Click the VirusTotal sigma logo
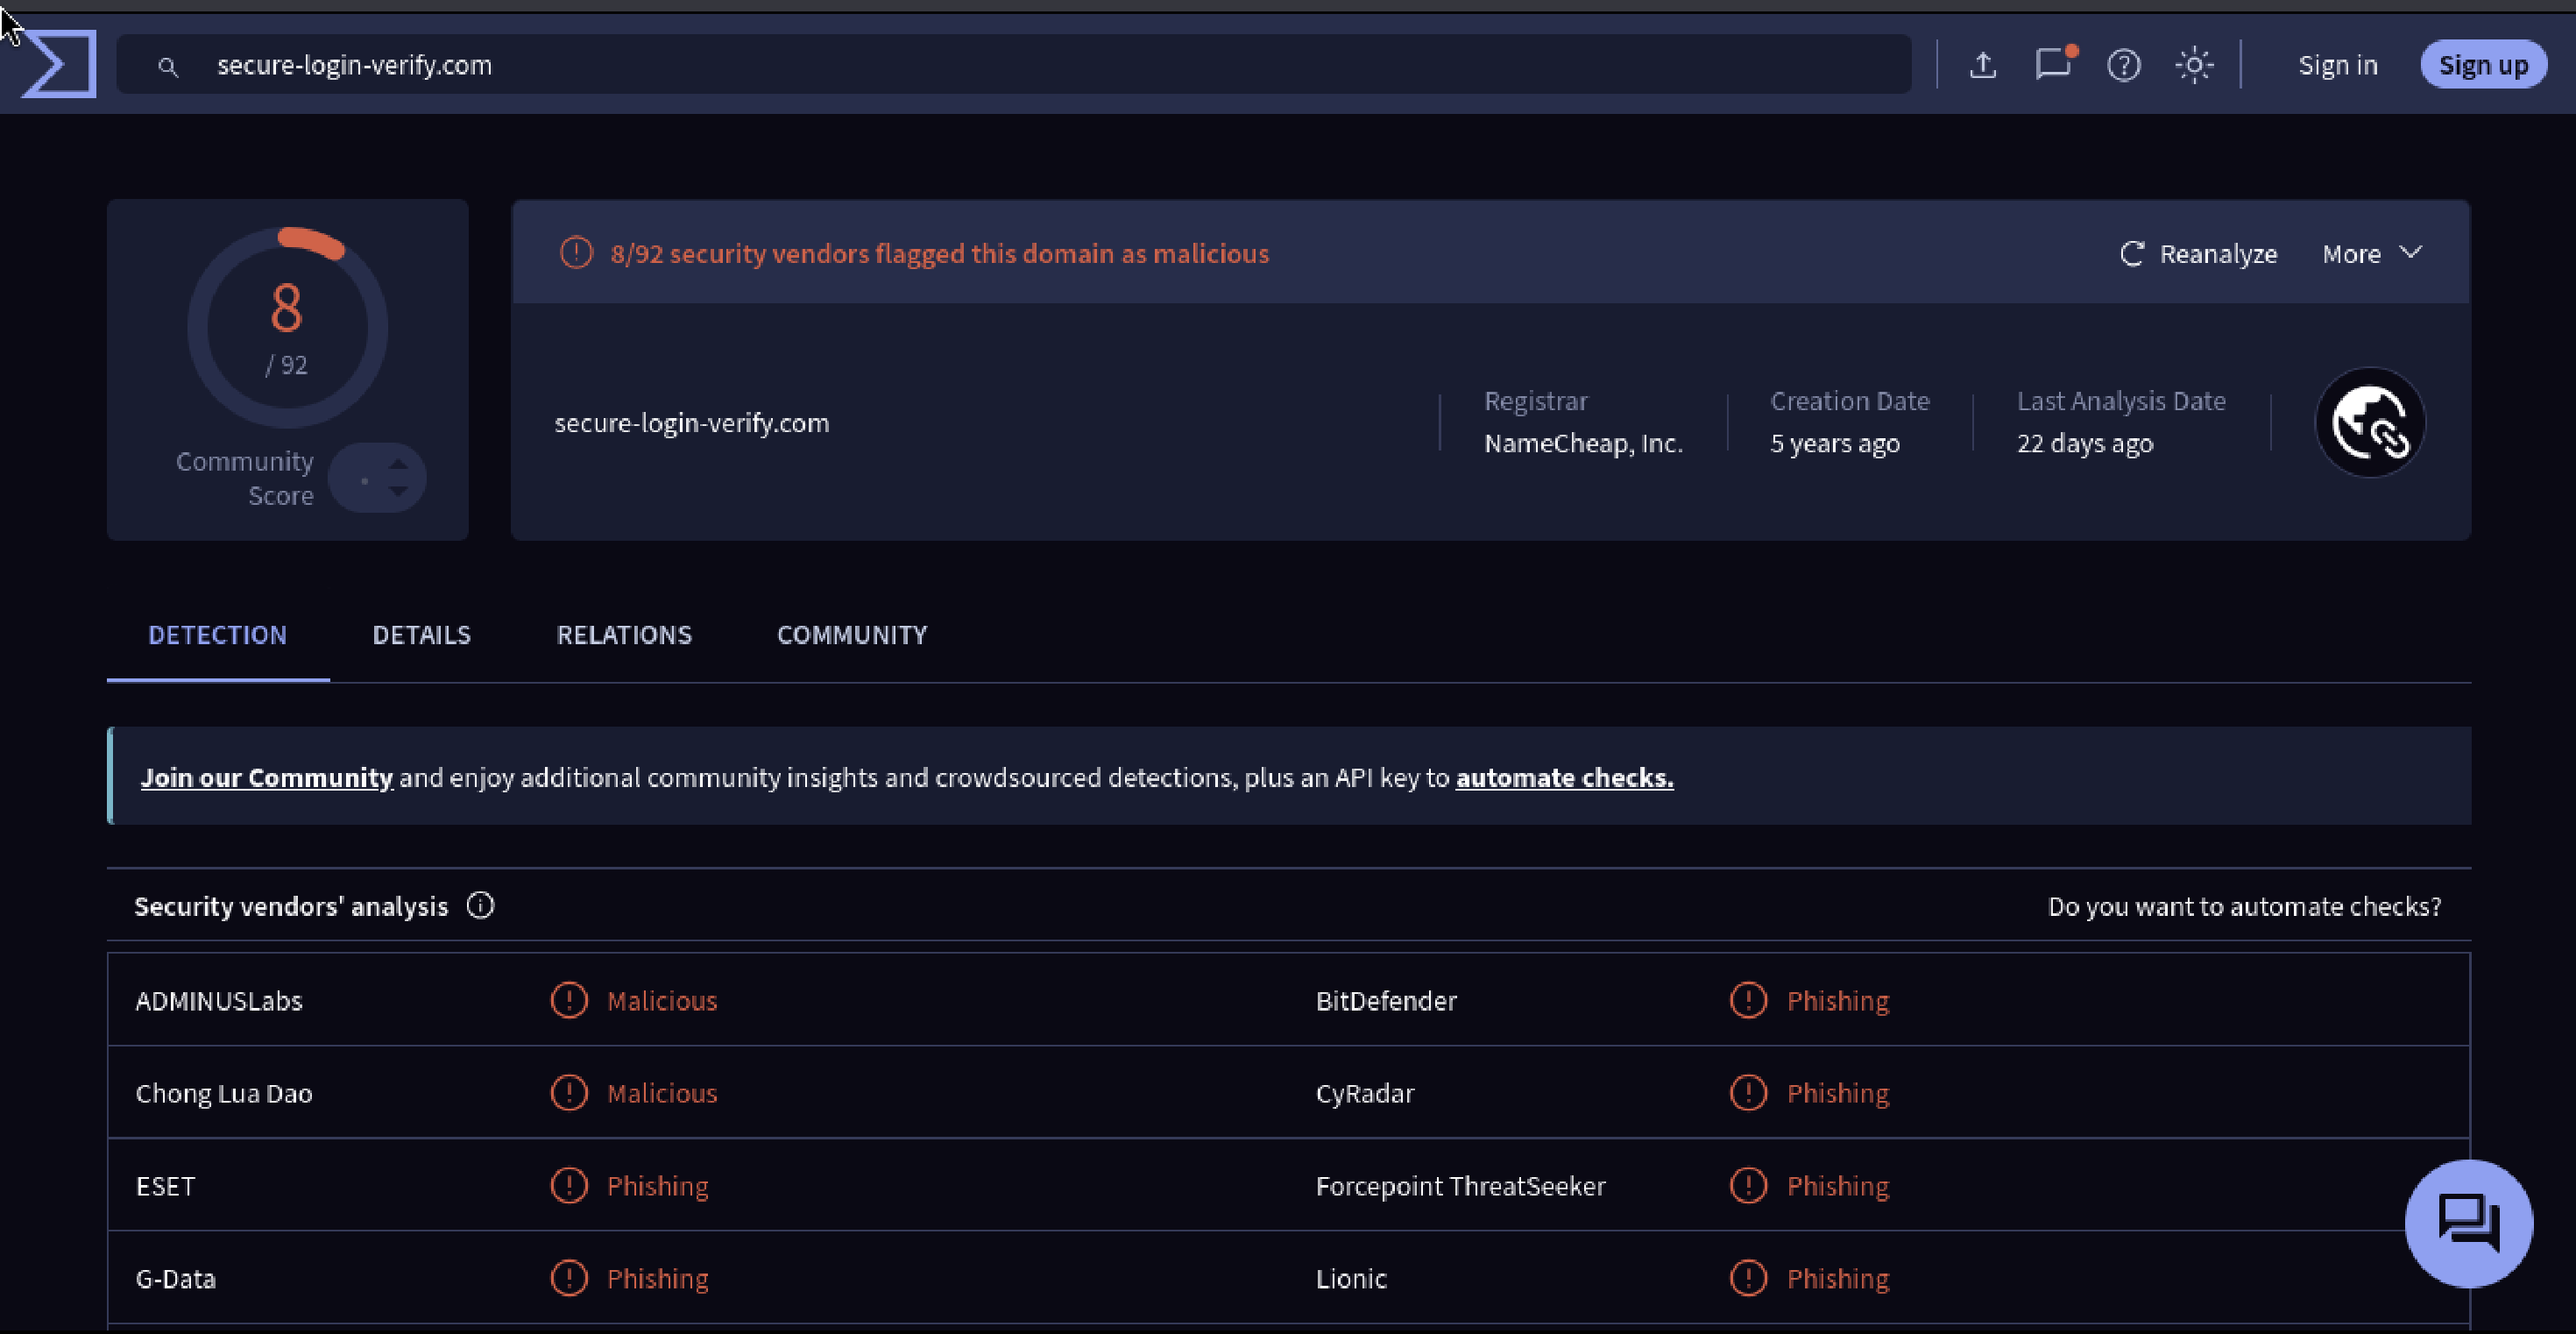The height and width of the screenshot is (1334, 2576). click(x=59, y=64)
